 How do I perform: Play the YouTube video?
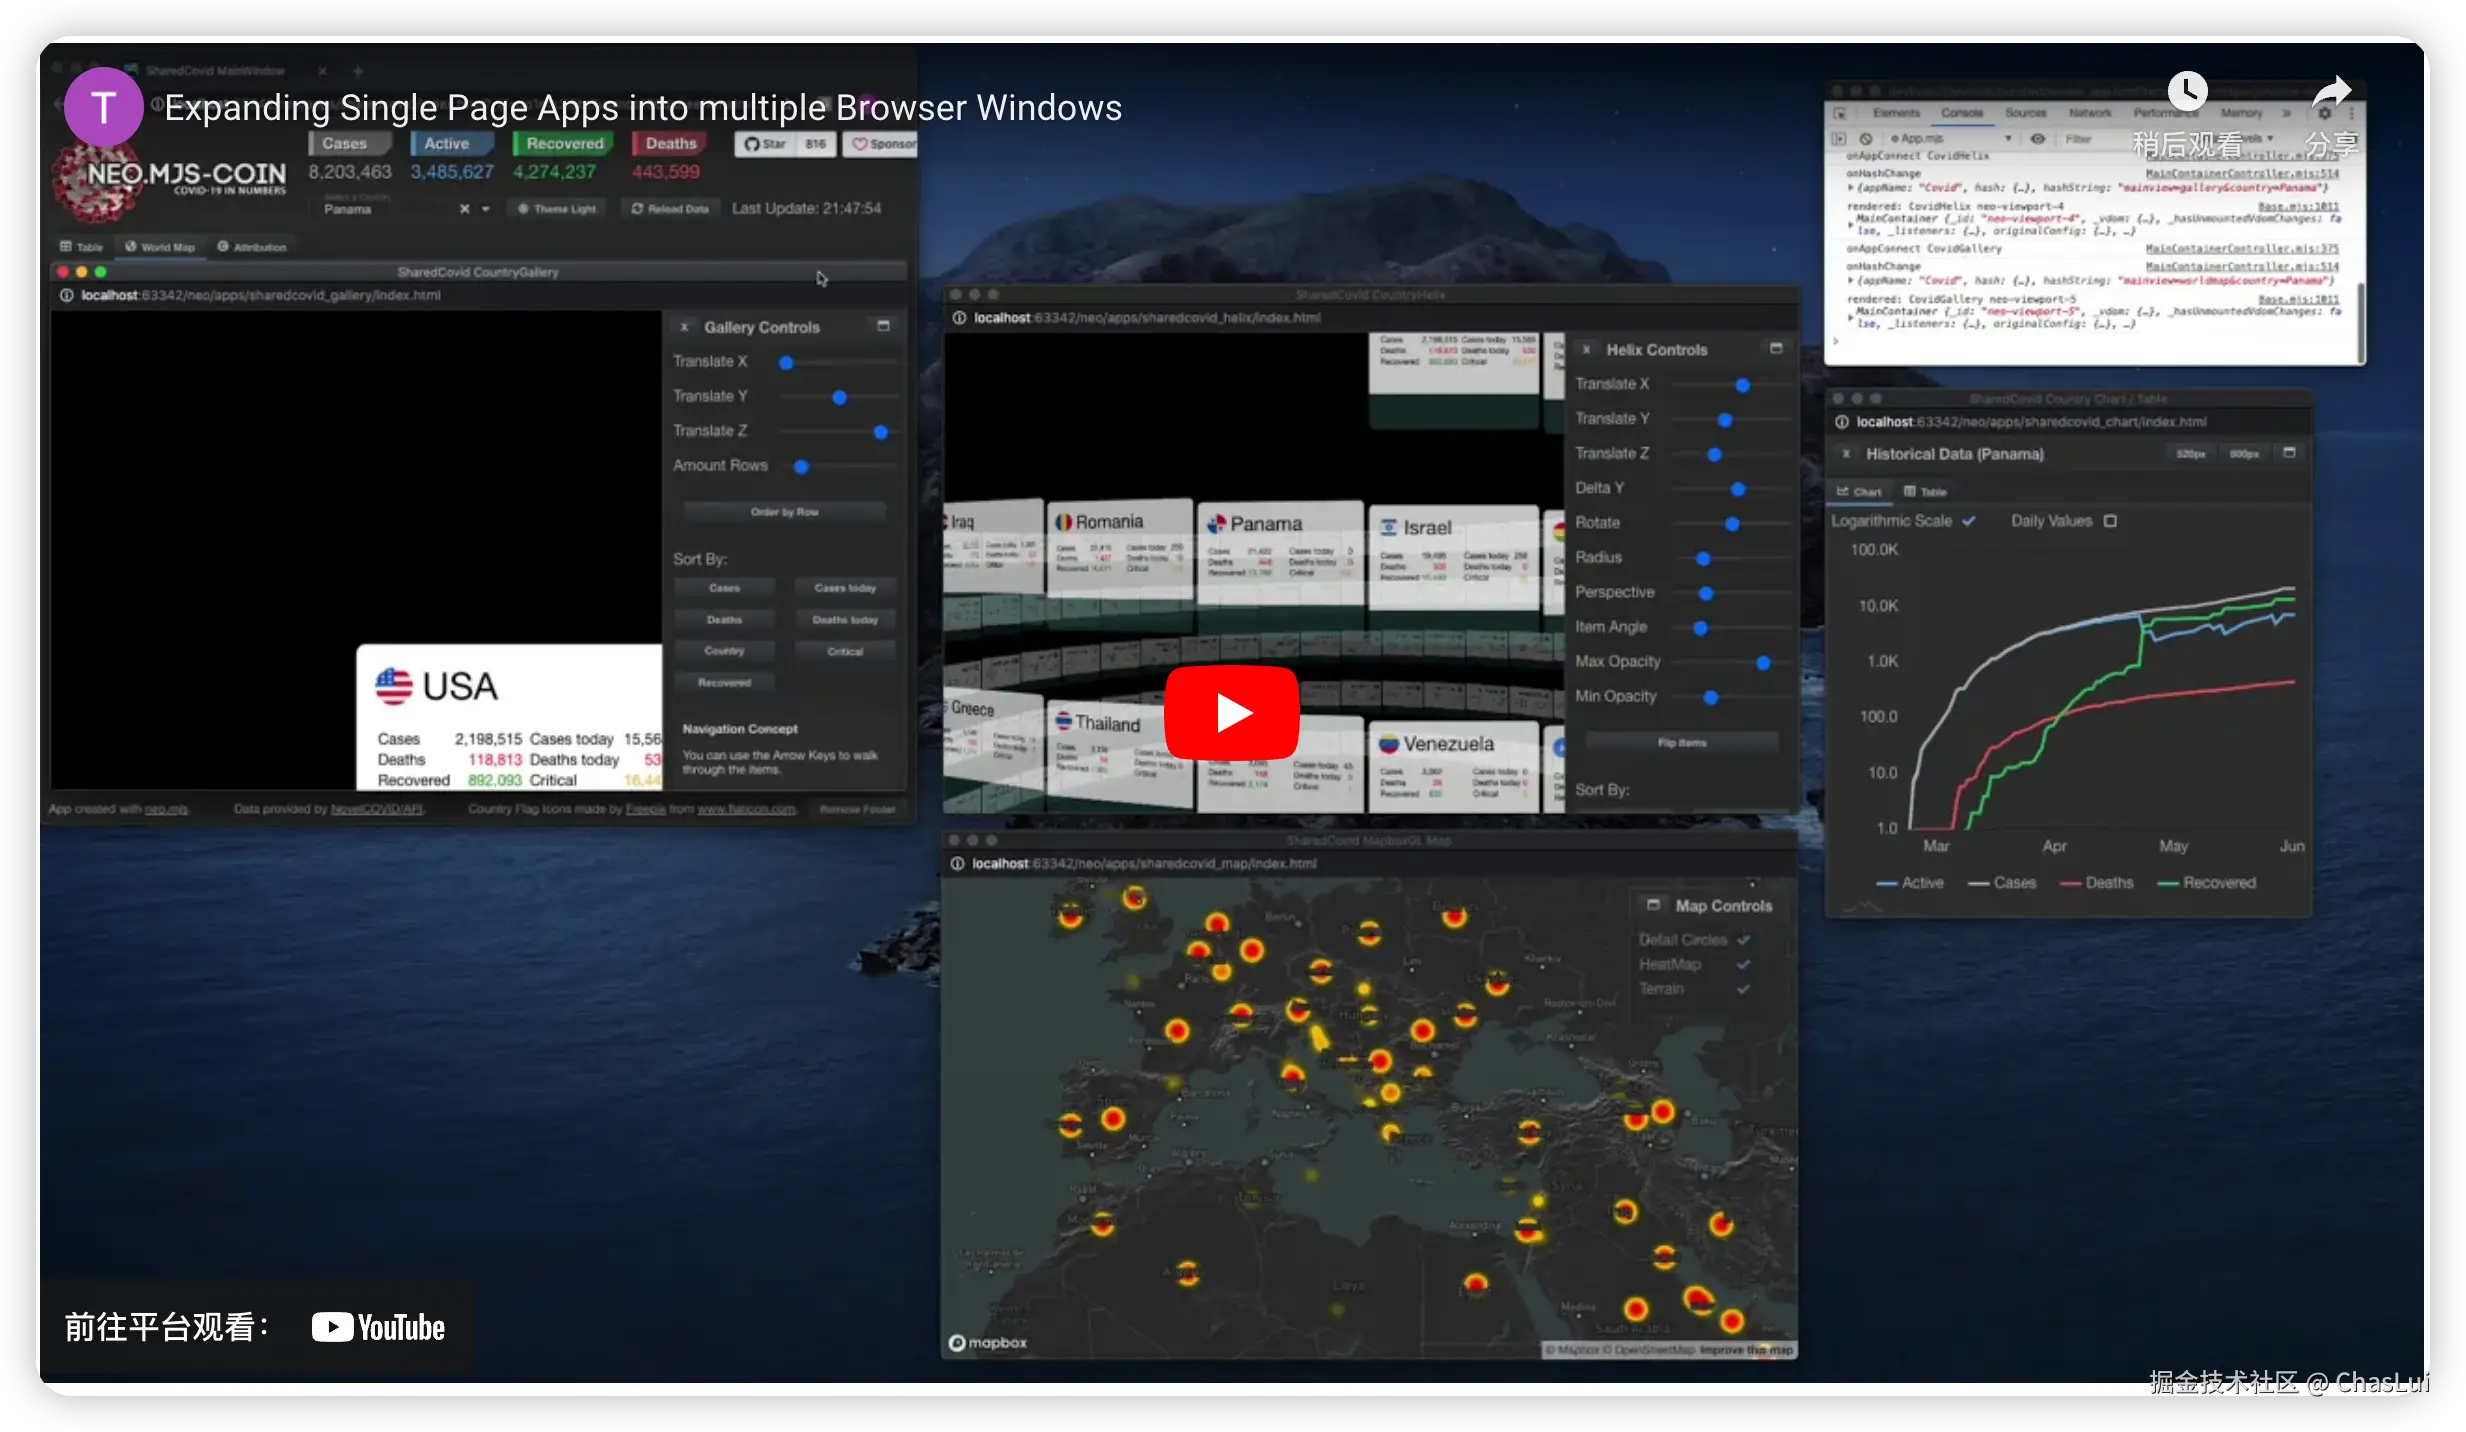click(x=1231, y=713)
